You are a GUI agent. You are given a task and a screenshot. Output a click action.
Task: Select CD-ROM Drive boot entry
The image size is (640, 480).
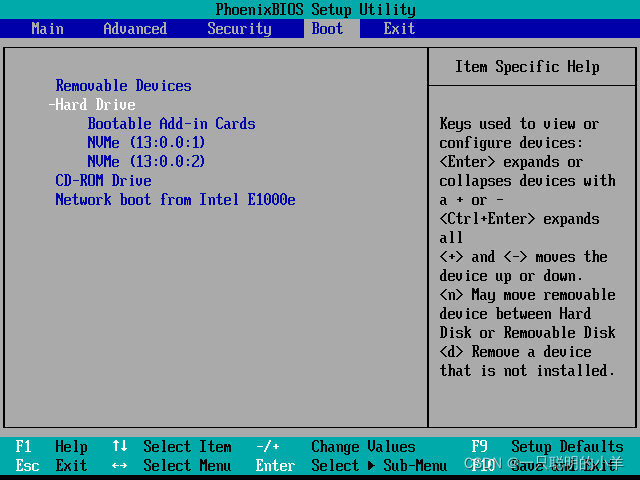point(103,181)
